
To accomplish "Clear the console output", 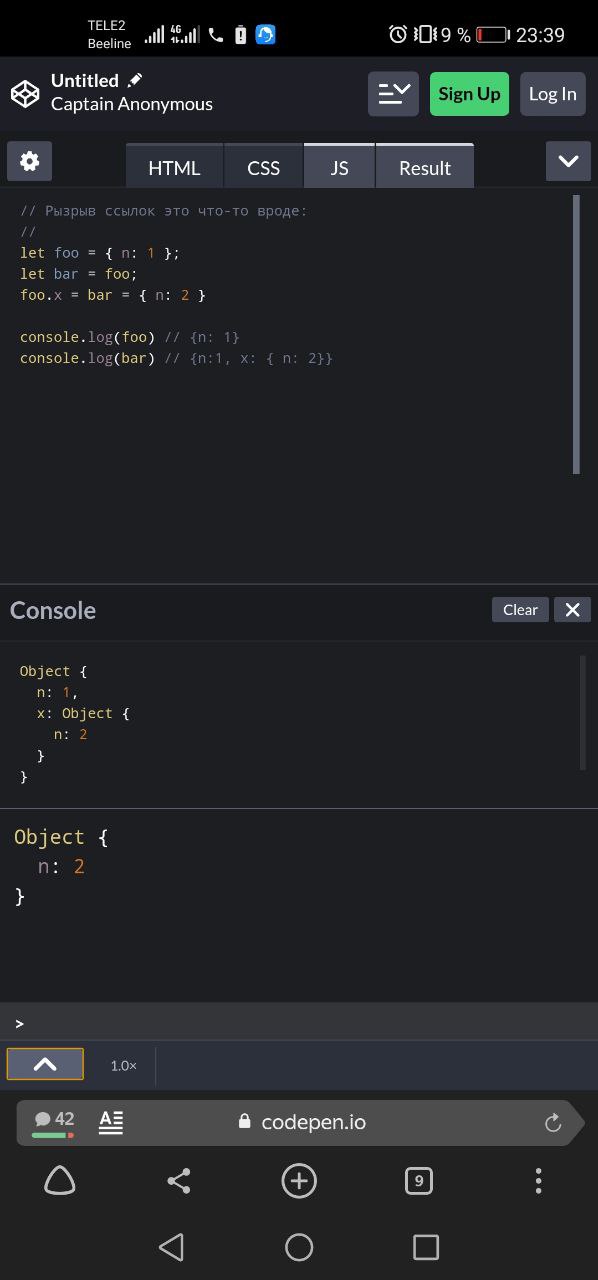I will (x=520, y=610).
